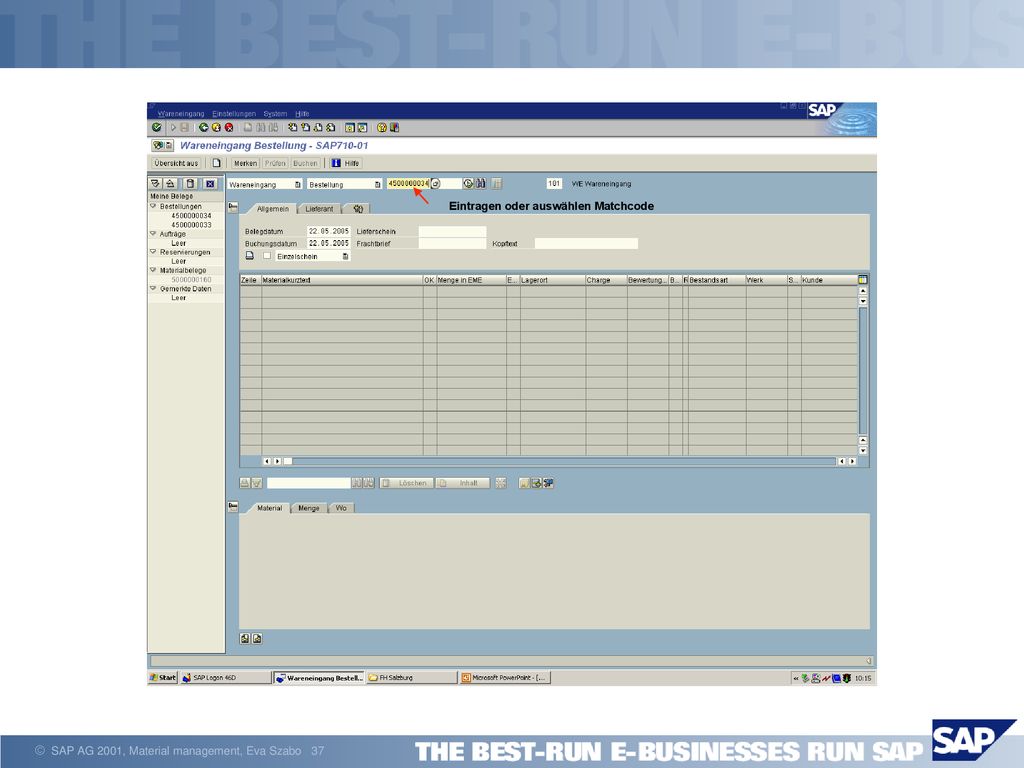Image resolution: width=1024 pixels, height=768 pixels.
Task: Click the green Back arrow icon
Action: [x=204, y=127]
